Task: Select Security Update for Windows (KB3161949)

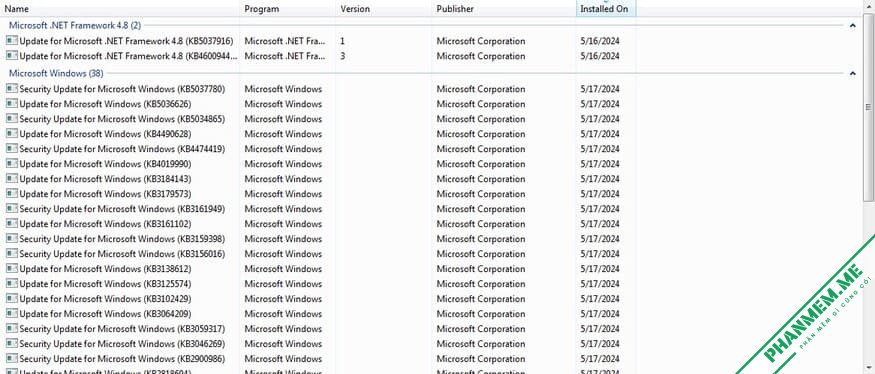Action: (x=122, y=209)
